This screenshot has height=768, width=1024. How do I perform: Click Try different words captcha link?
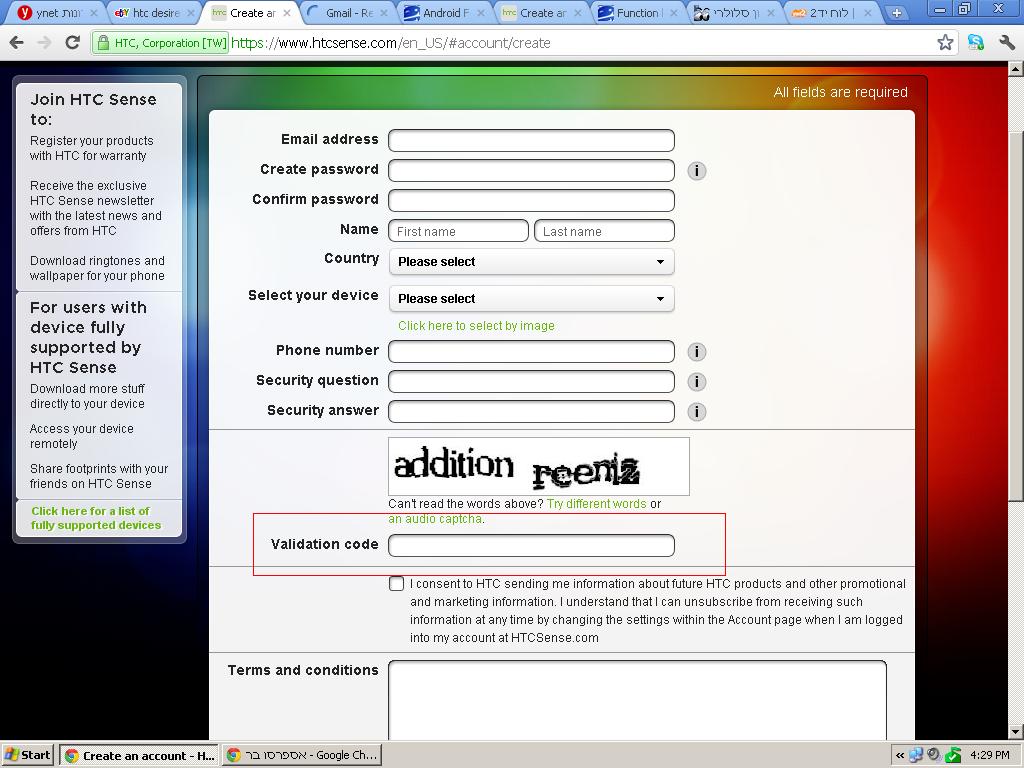tap(596, 504)
